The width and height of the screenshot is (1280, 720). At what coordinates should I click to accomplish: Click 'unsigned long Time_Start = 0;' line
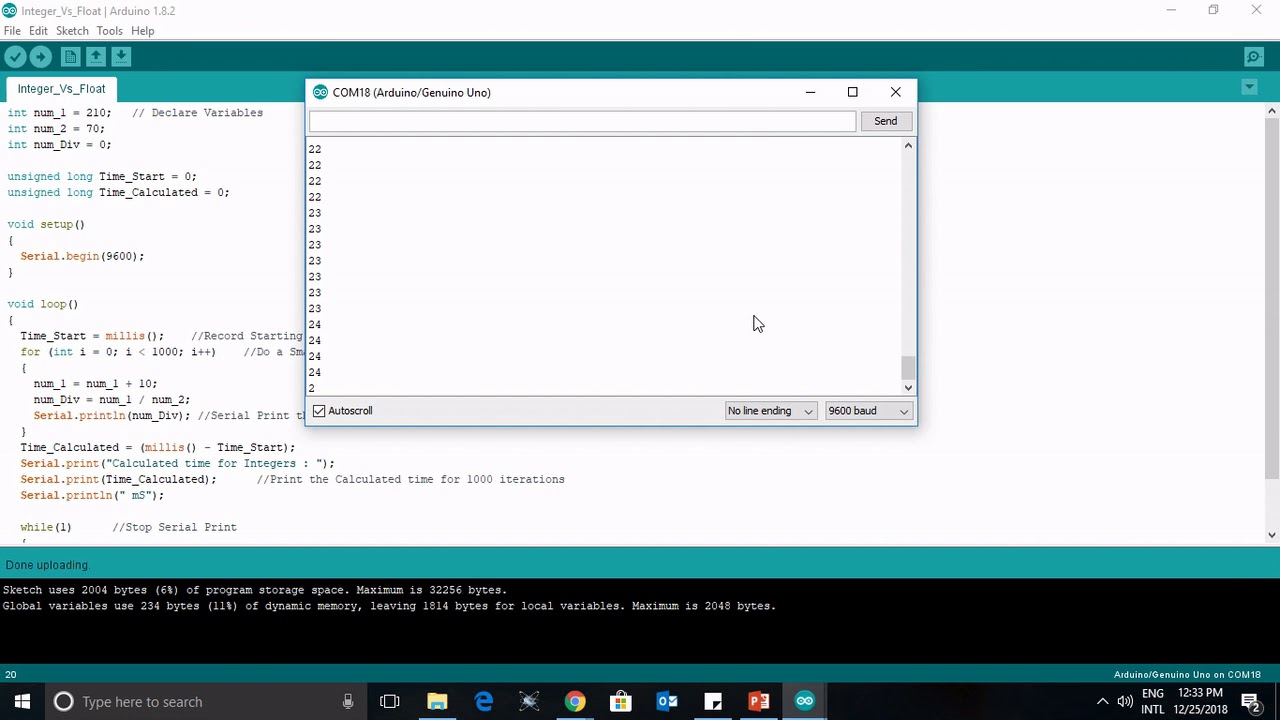click(102, 177)
